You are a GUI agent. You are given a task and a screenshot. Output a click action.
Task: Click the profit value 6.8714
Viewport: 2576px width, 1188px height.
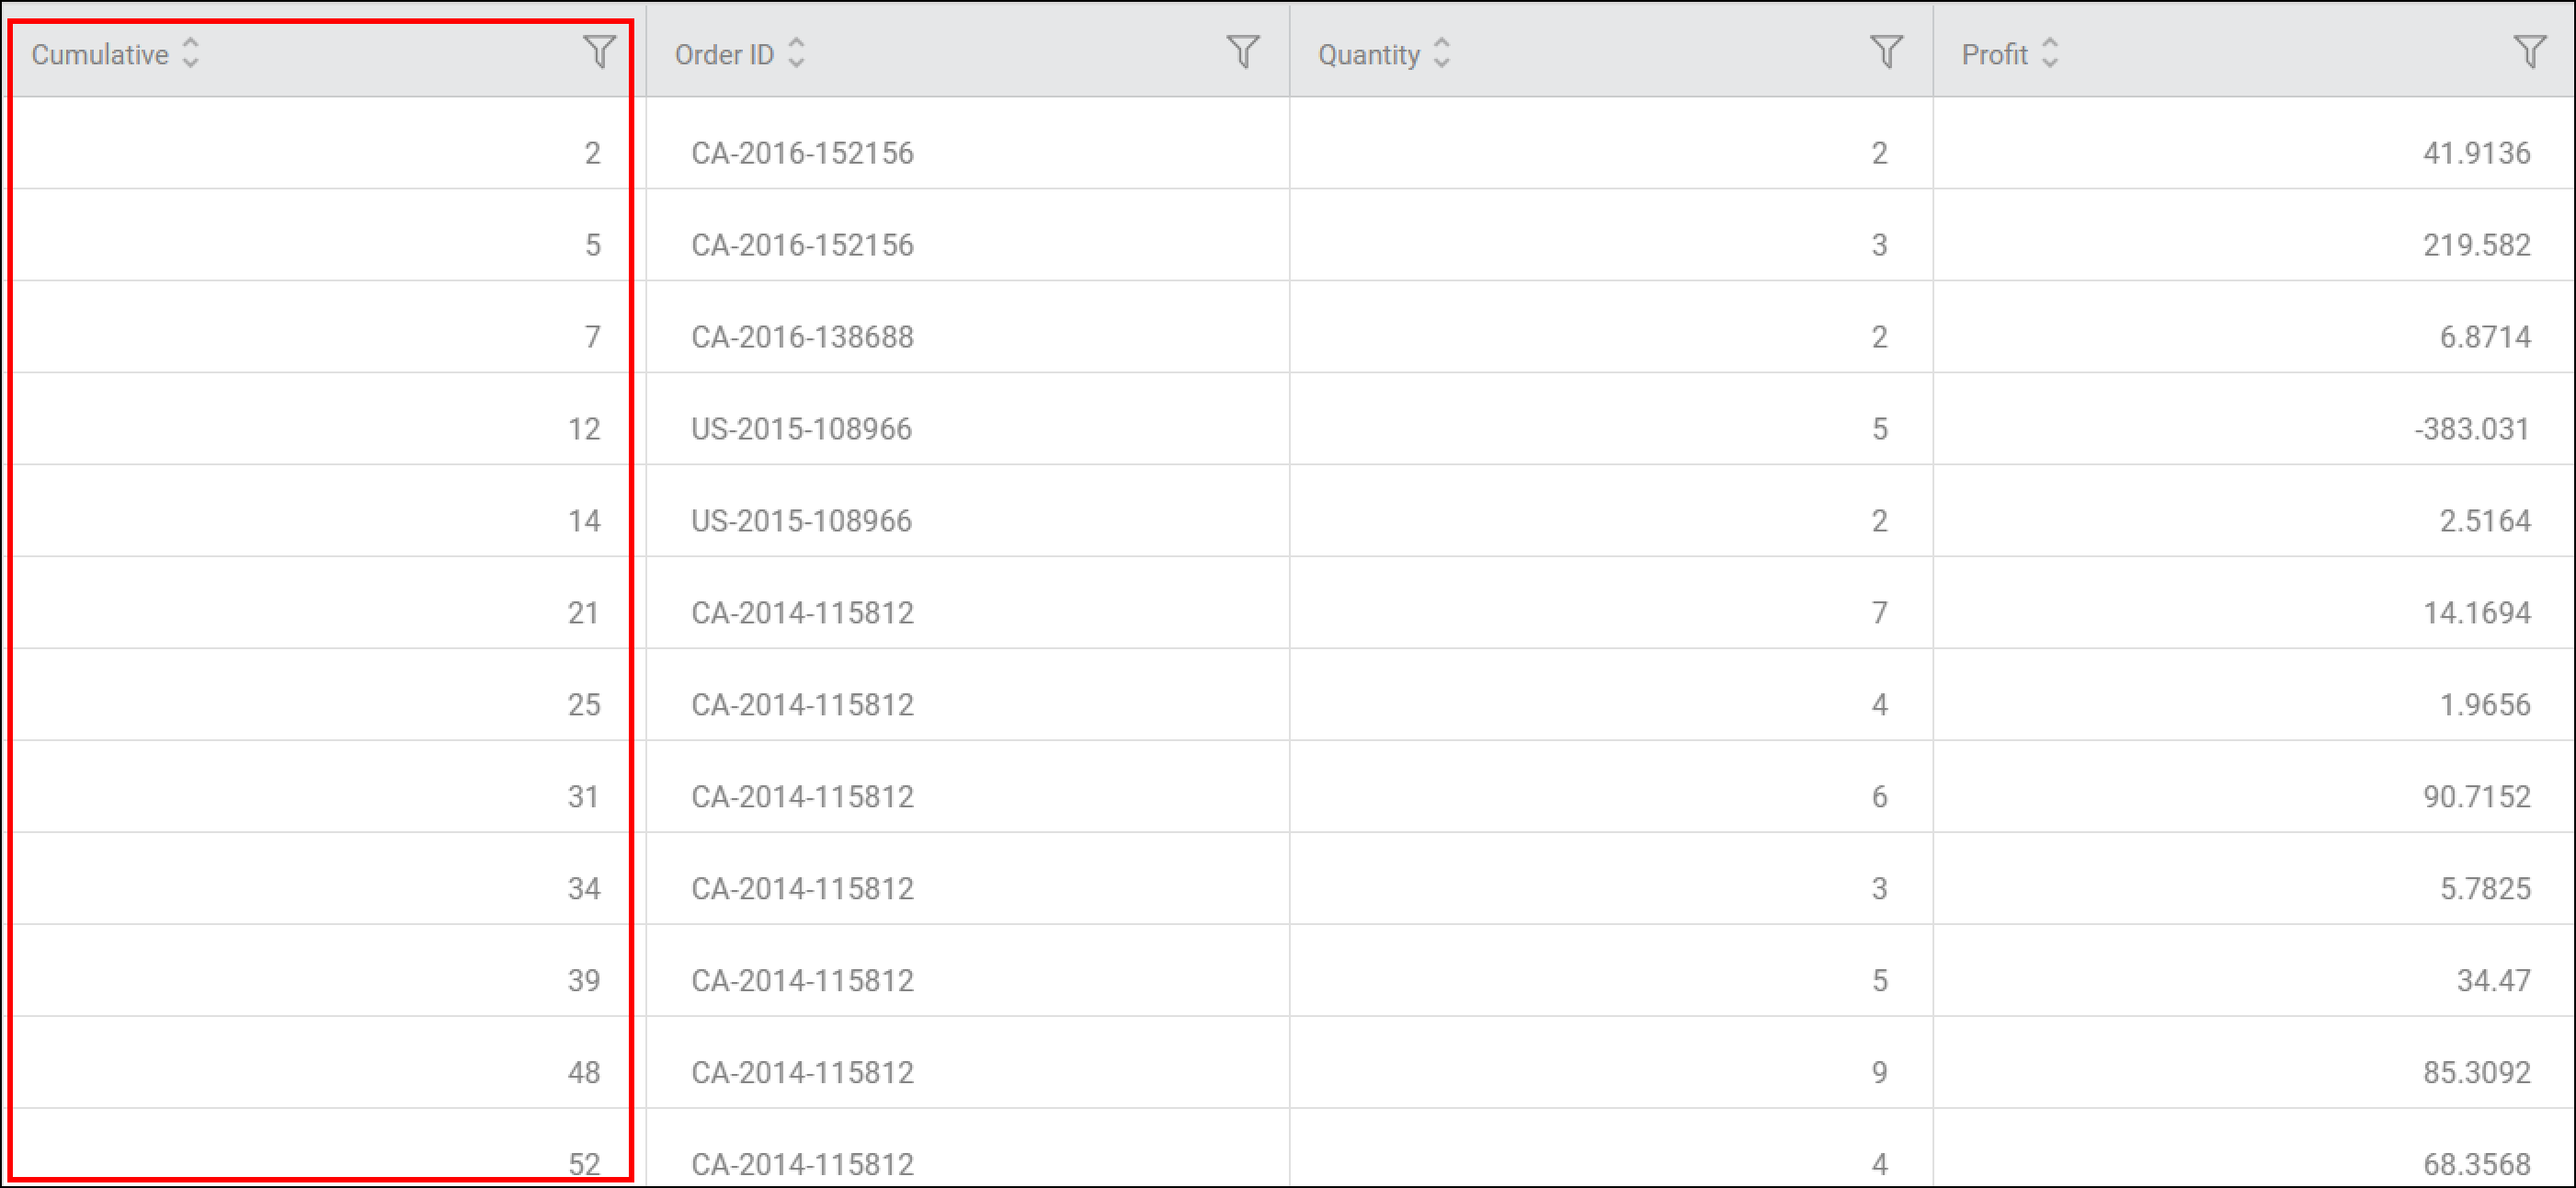click(x=2485, y=337)
